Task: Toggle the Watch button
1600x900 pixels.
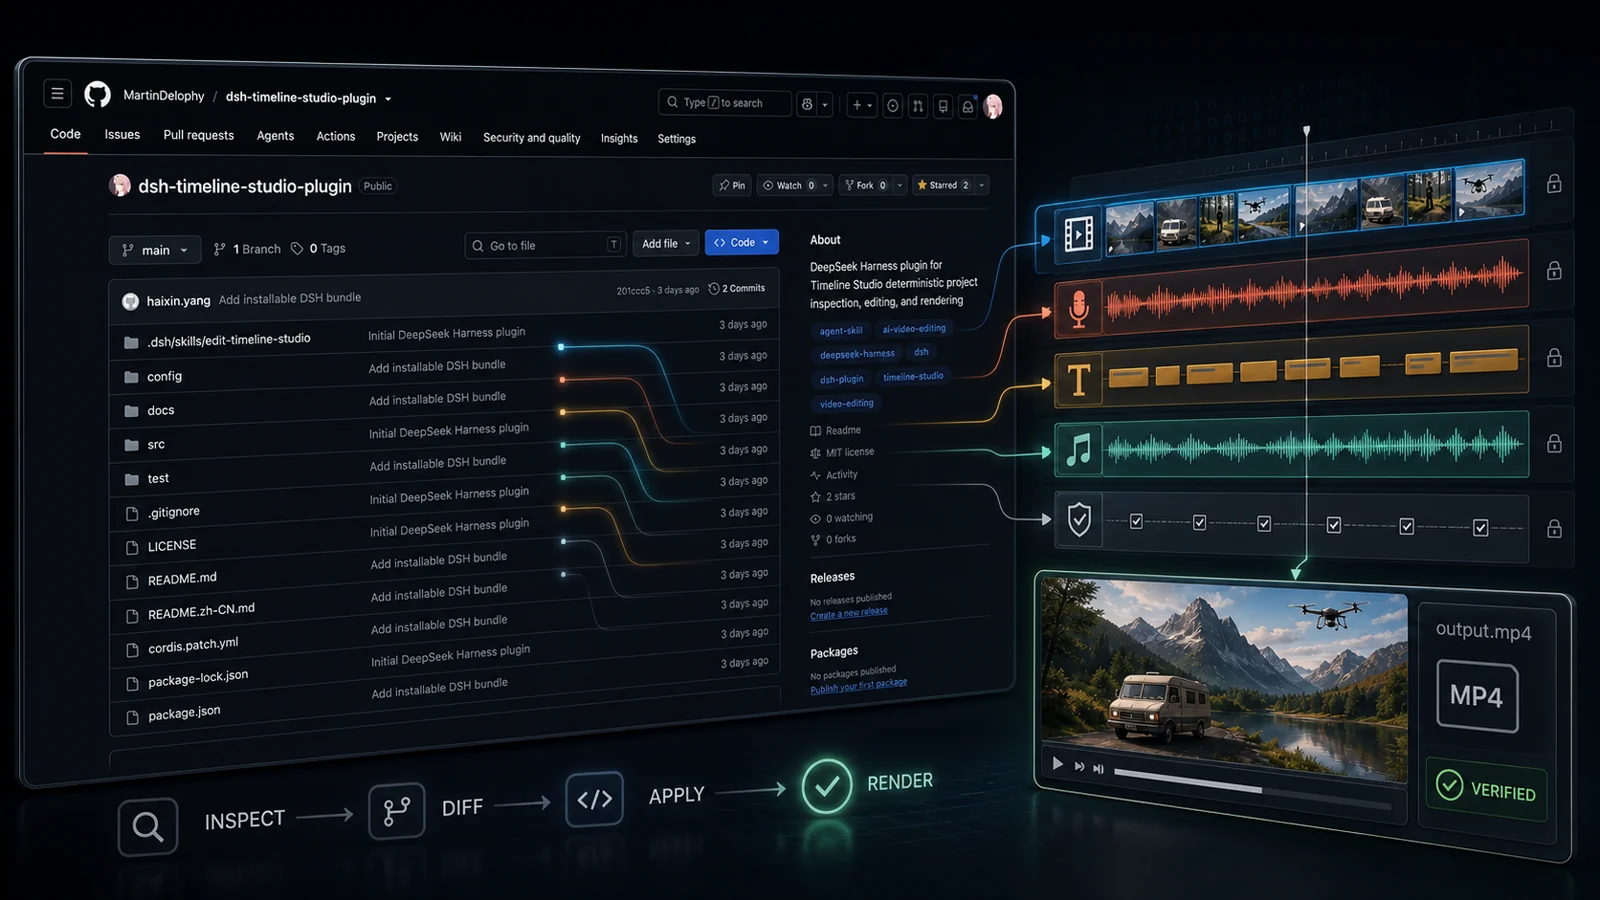Action: pyautogui.click(x=788, y=185)
